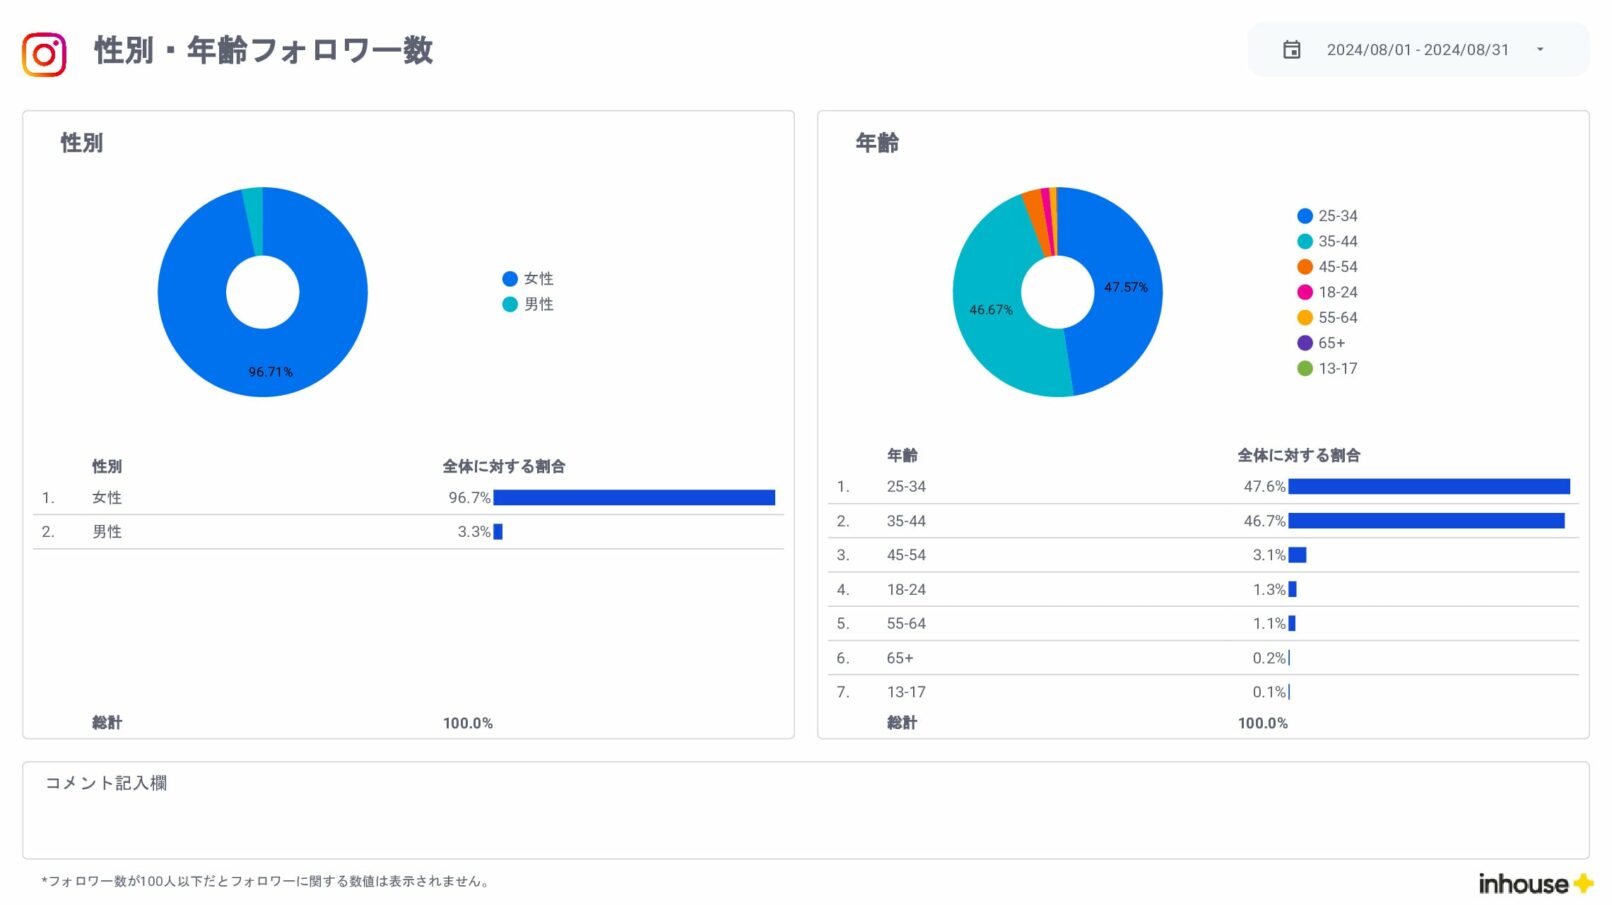Click the 25-34 legend color marker
The width and height of the screenshot is (1612, 905).
click(1302, 215)
